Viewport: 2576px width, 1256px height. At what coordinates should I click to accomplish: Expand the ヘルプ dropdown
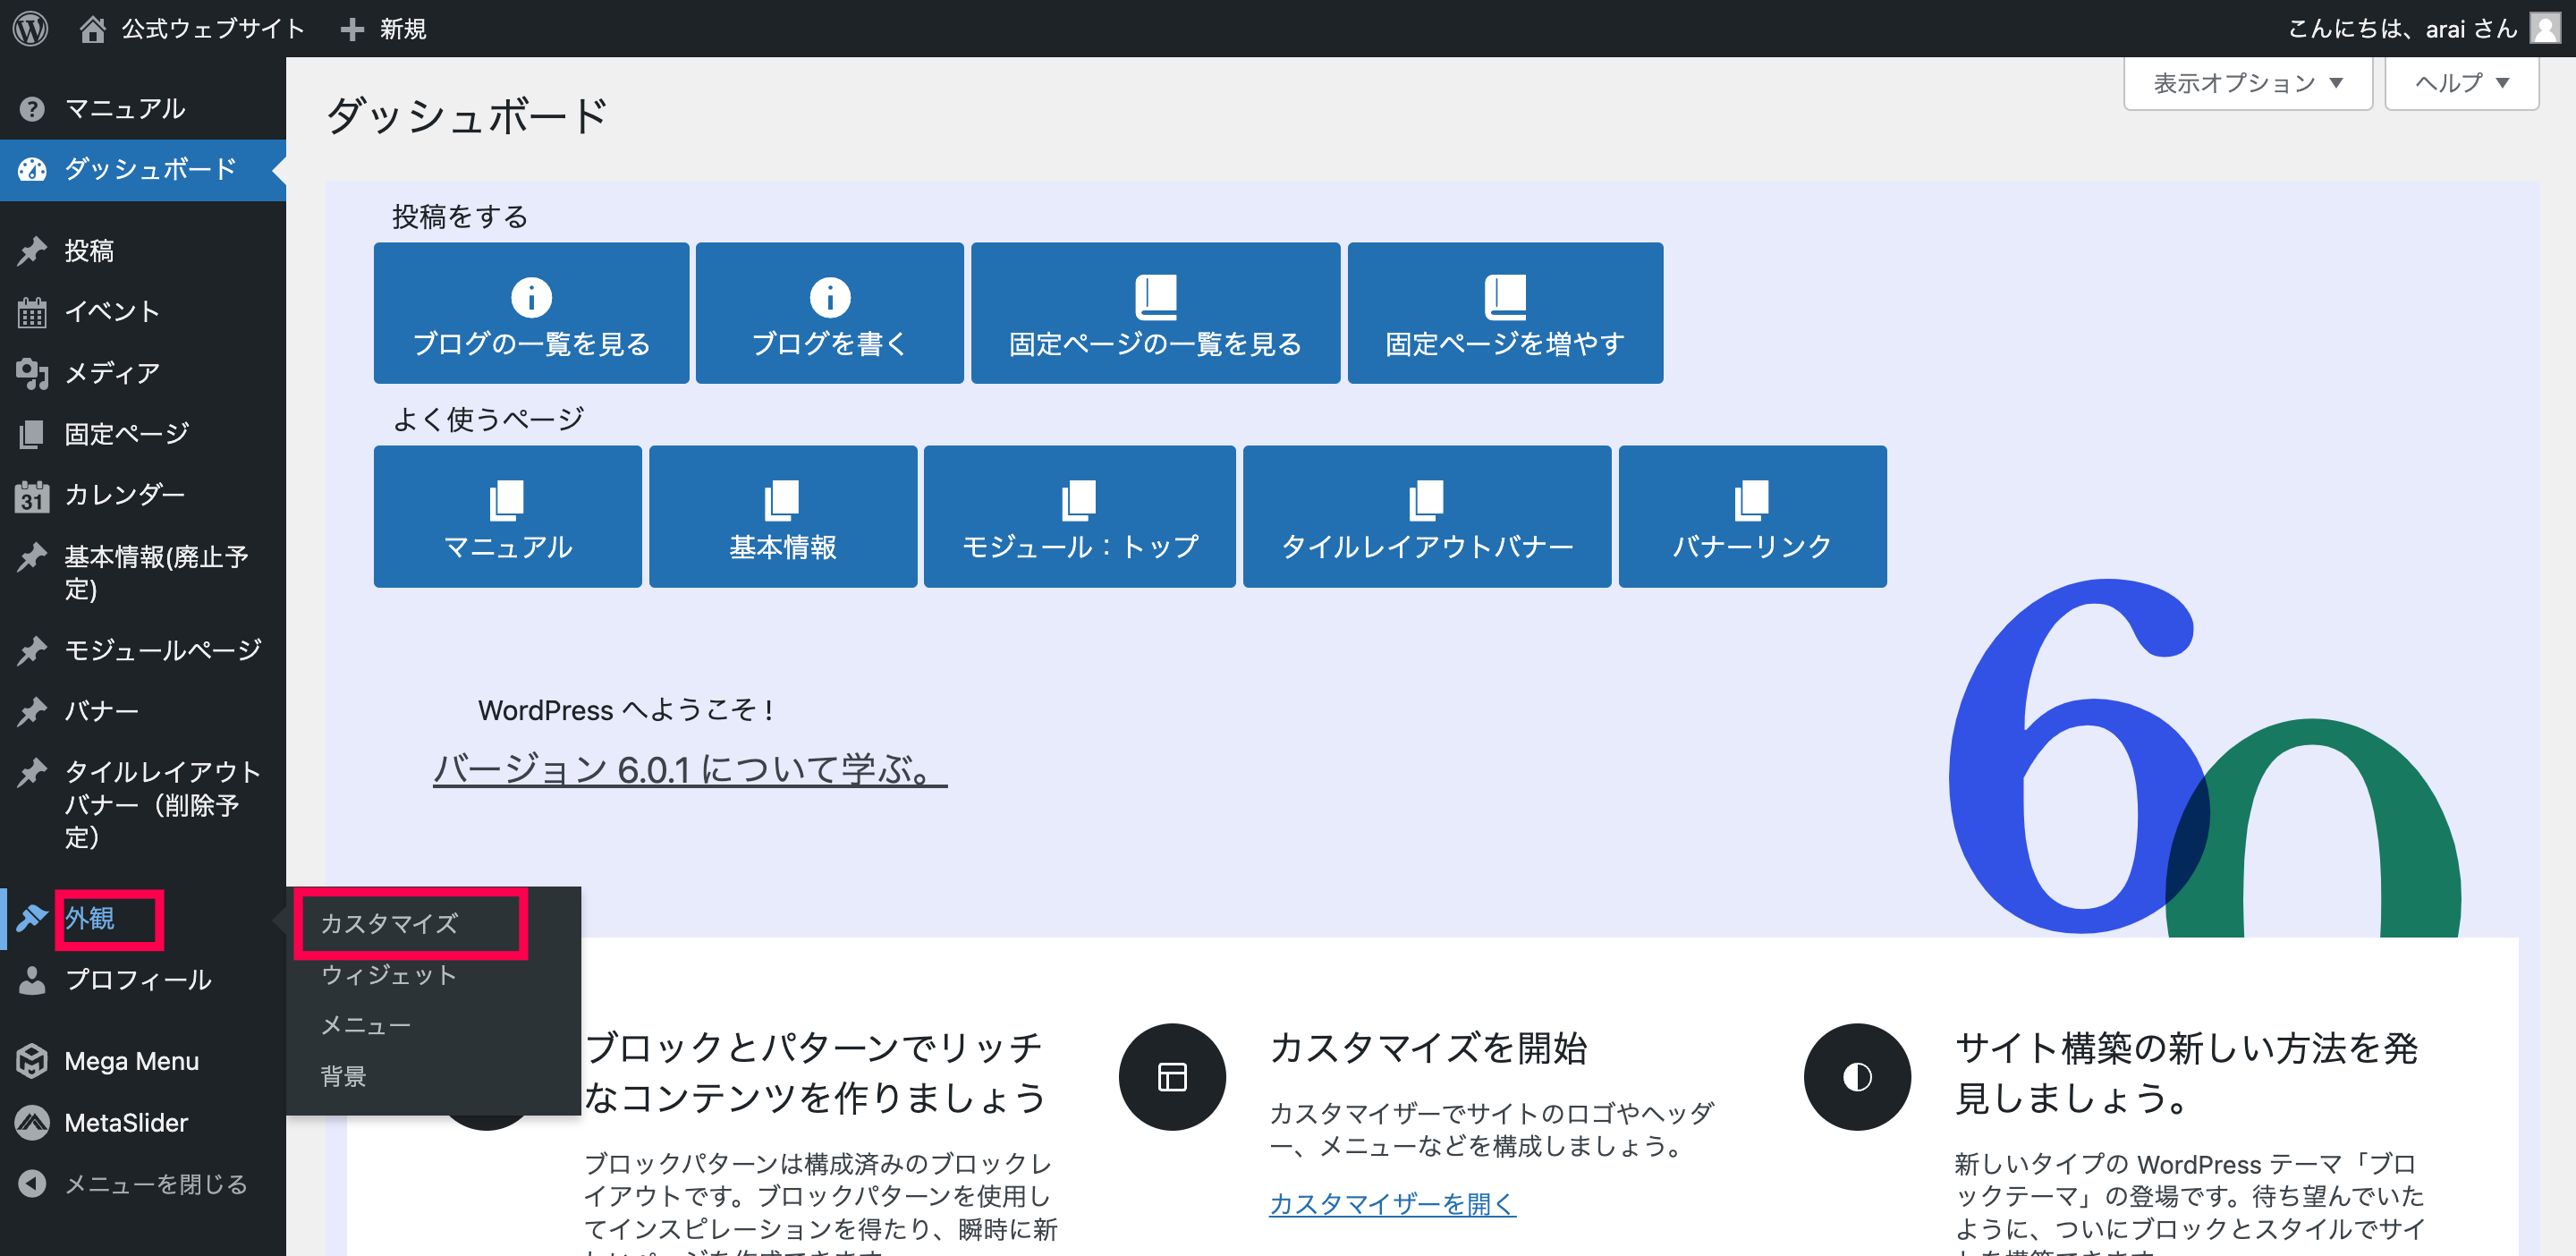click(x=2461, y=83)
